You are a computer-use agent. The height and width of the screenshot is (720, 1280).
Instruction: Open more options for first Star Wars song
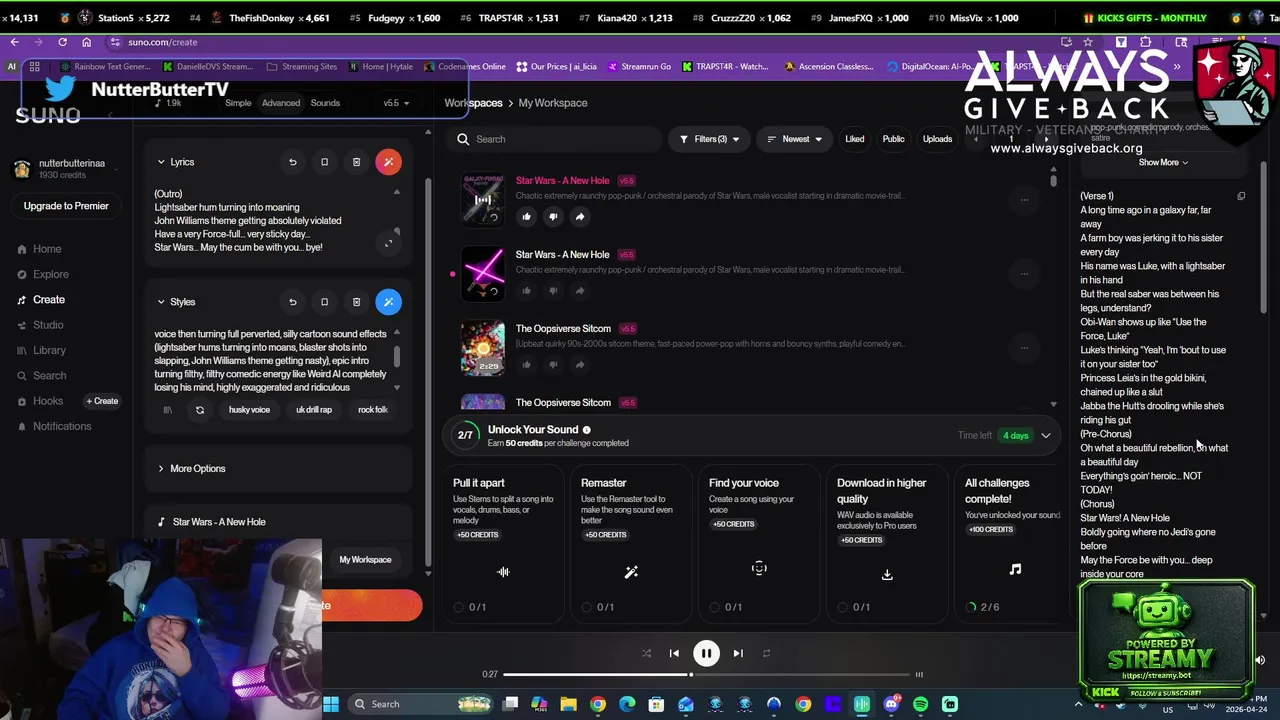click(1024, 200)
